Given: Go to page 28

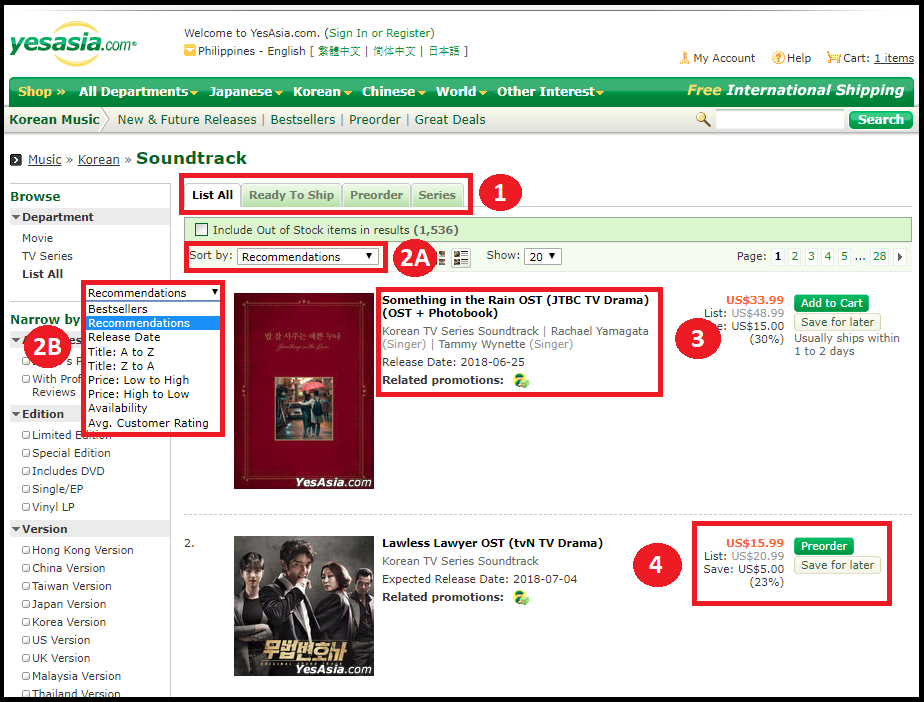Looking at the screenshot, I should (879, 256).
